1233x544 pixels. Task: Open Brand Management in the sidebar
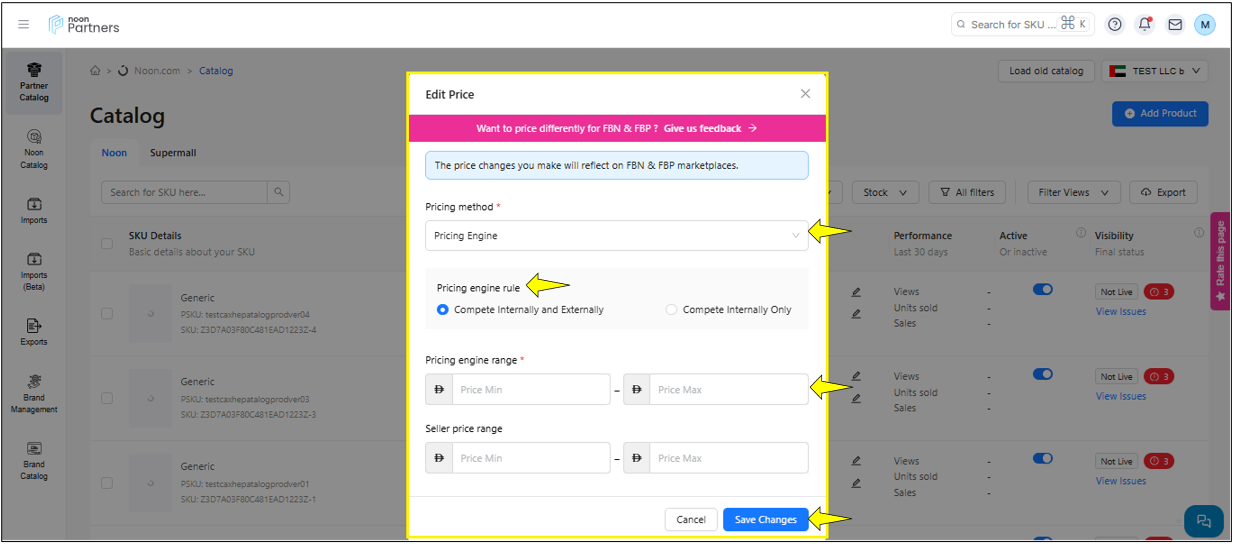pyautogui.click(x=34, y=393)
